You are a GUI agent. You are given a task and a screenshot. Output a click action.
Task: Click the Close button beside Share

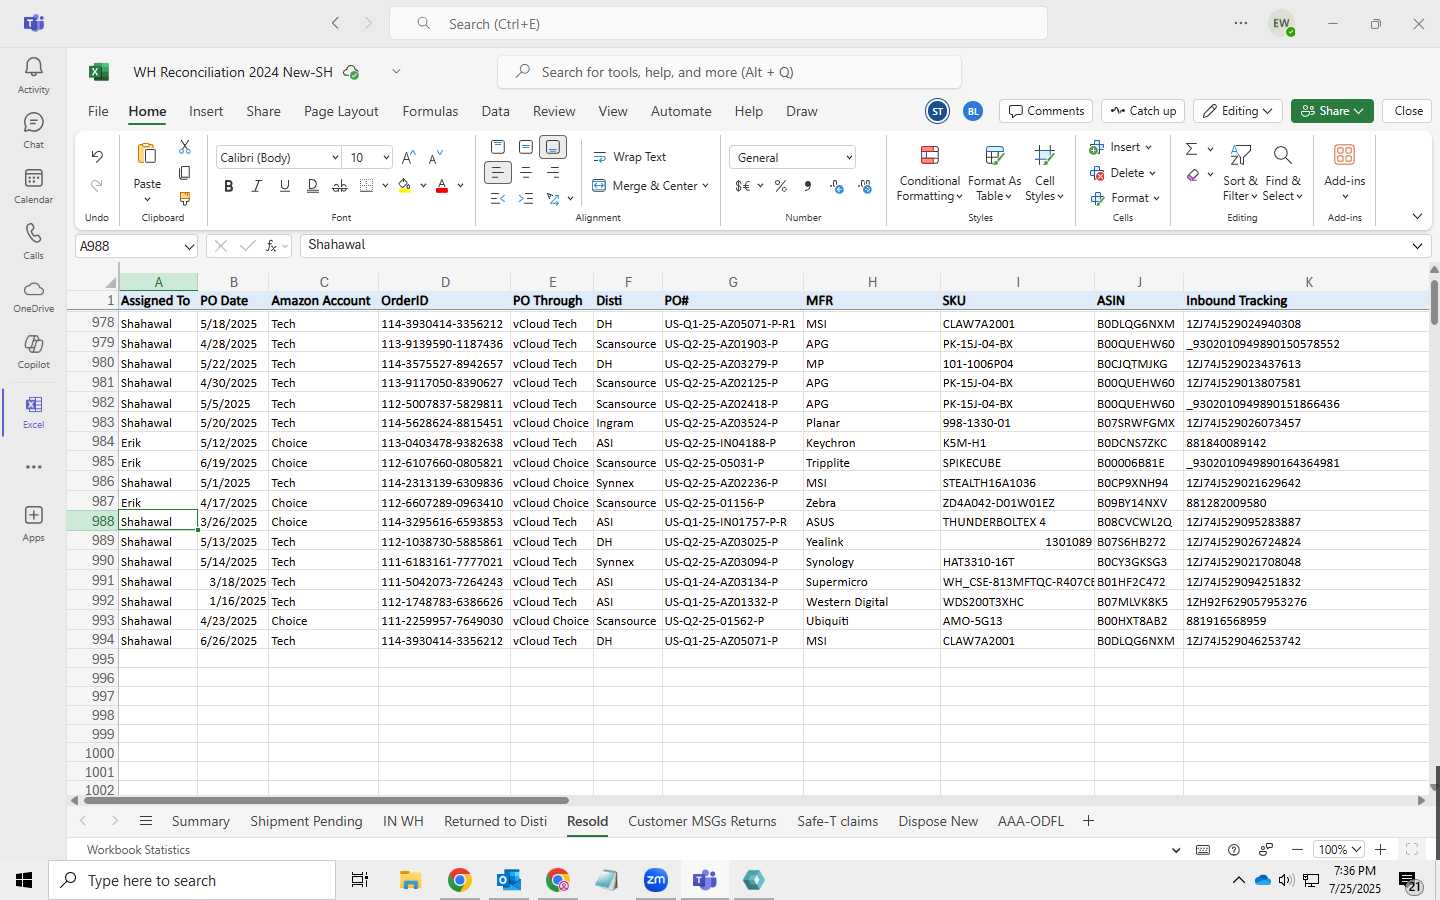(x=1408, y=111)
